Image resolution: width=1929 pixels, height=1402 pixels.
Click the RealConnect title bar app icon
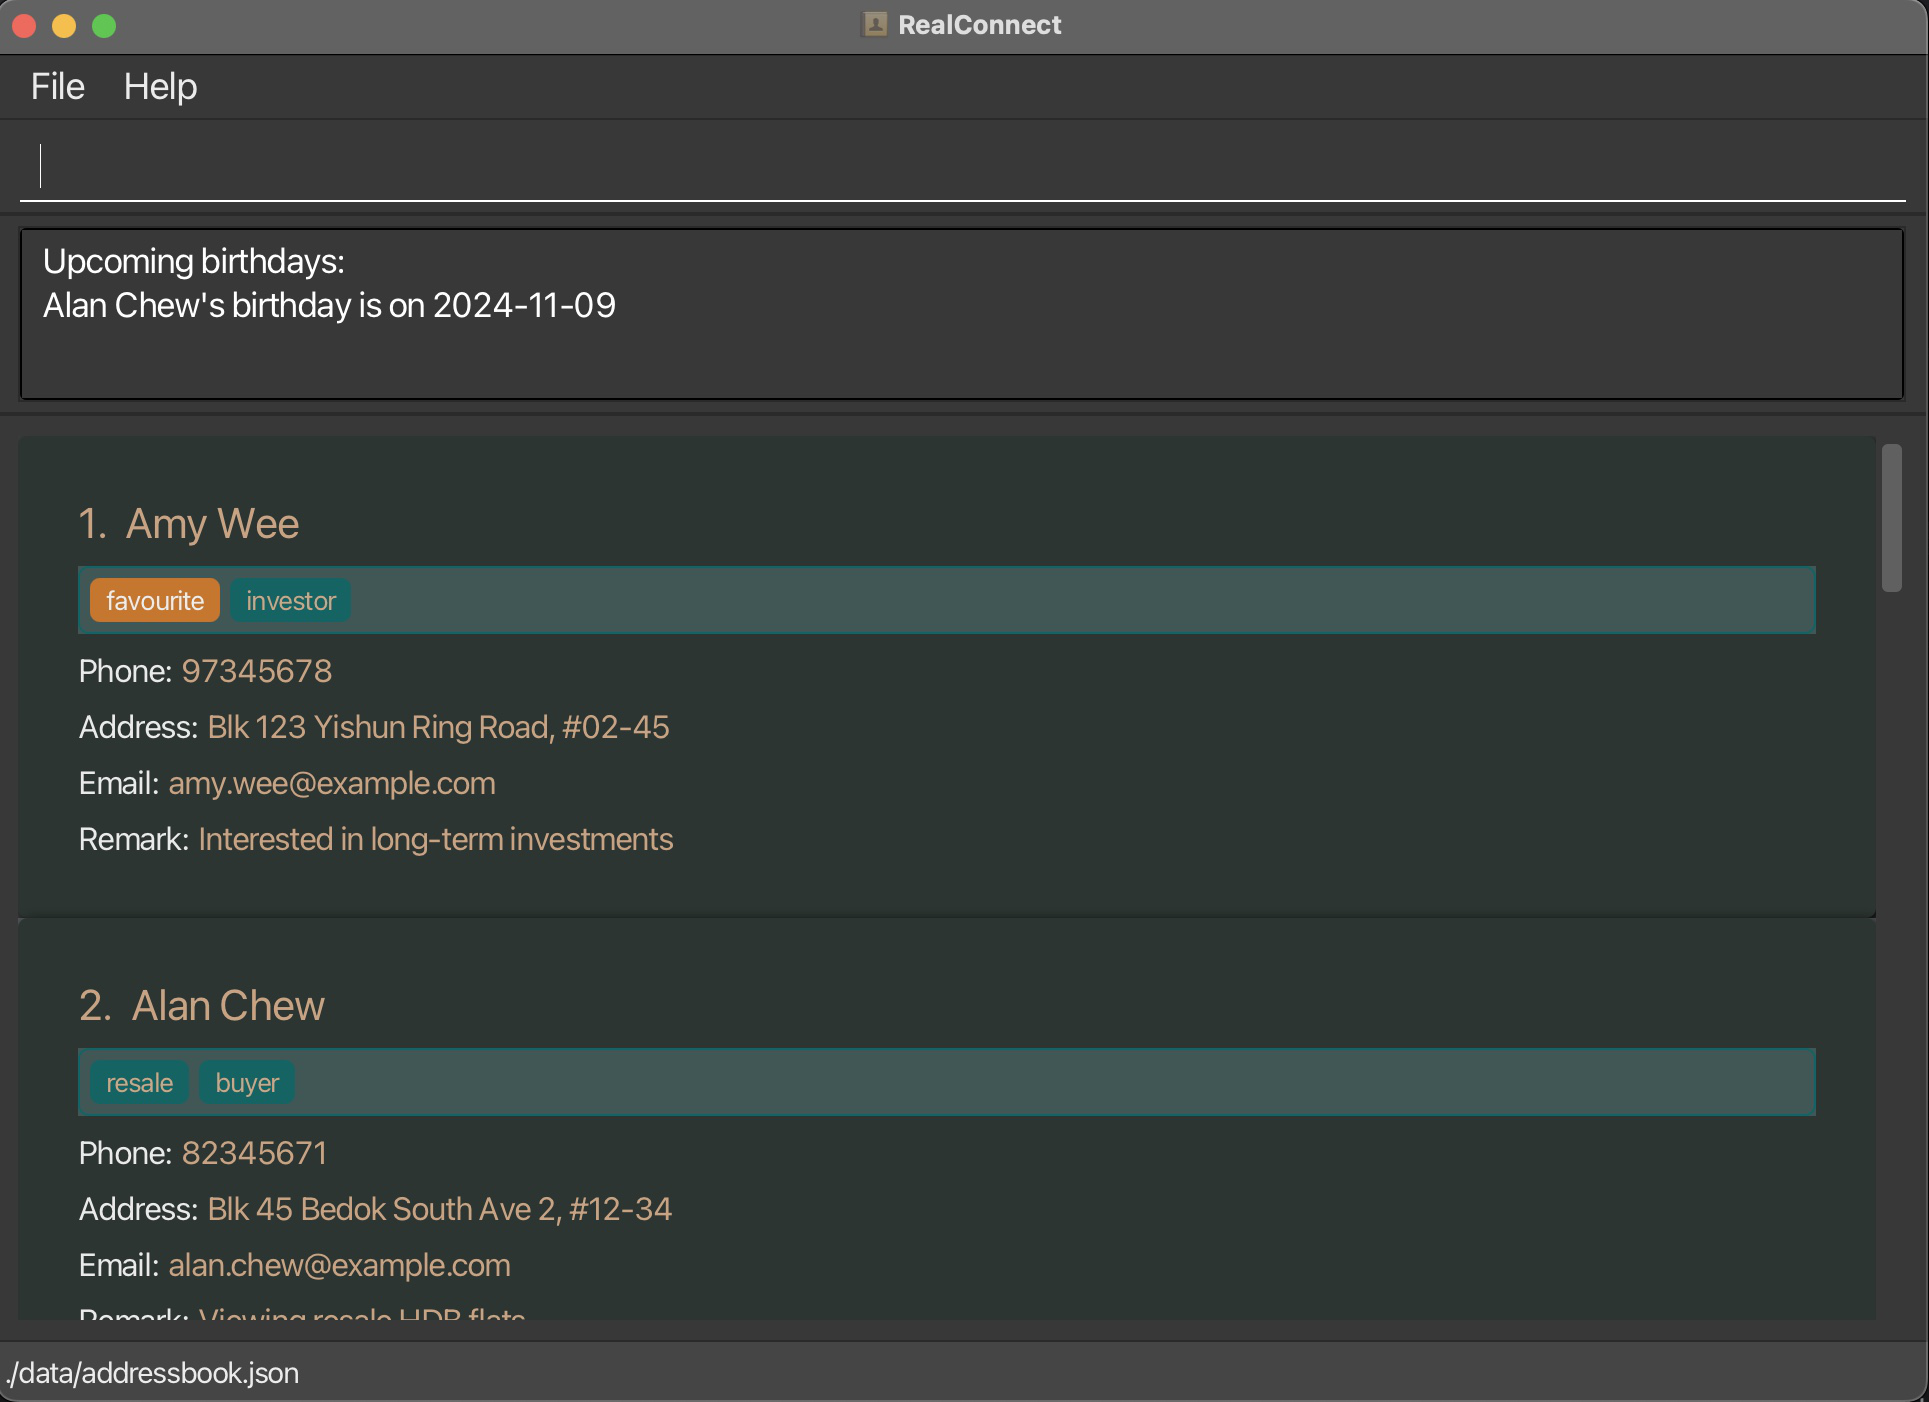coord(875,25)
